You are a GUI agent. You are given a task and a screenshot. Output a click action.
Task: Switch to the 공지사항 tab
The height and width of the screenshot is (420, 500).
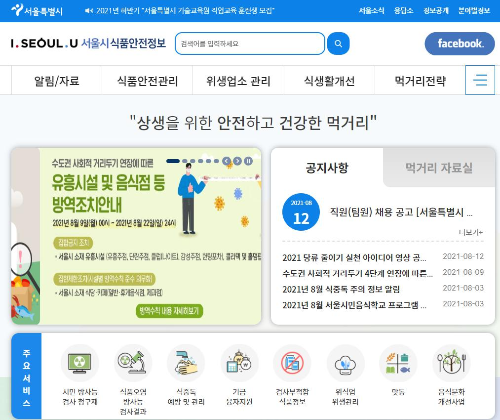point(327,168)
